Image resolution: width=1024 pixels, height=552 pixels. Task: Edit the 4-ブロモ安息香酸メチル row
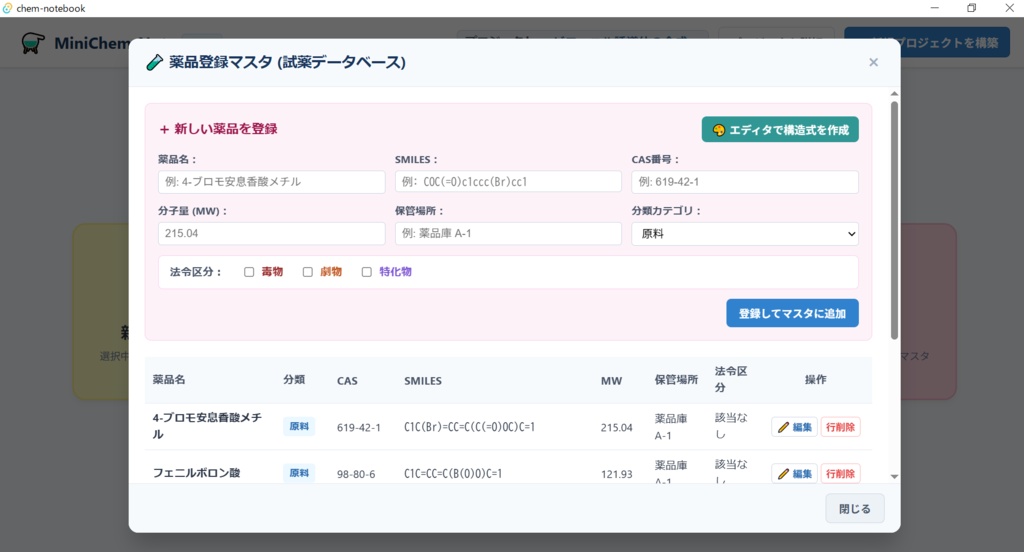tap(794, 427)
